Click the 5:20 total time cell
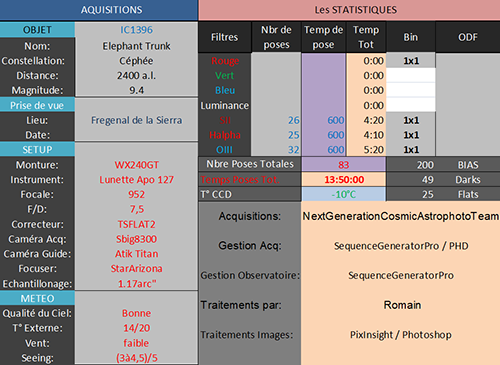 pyautogui.click(x=367, y=150)
